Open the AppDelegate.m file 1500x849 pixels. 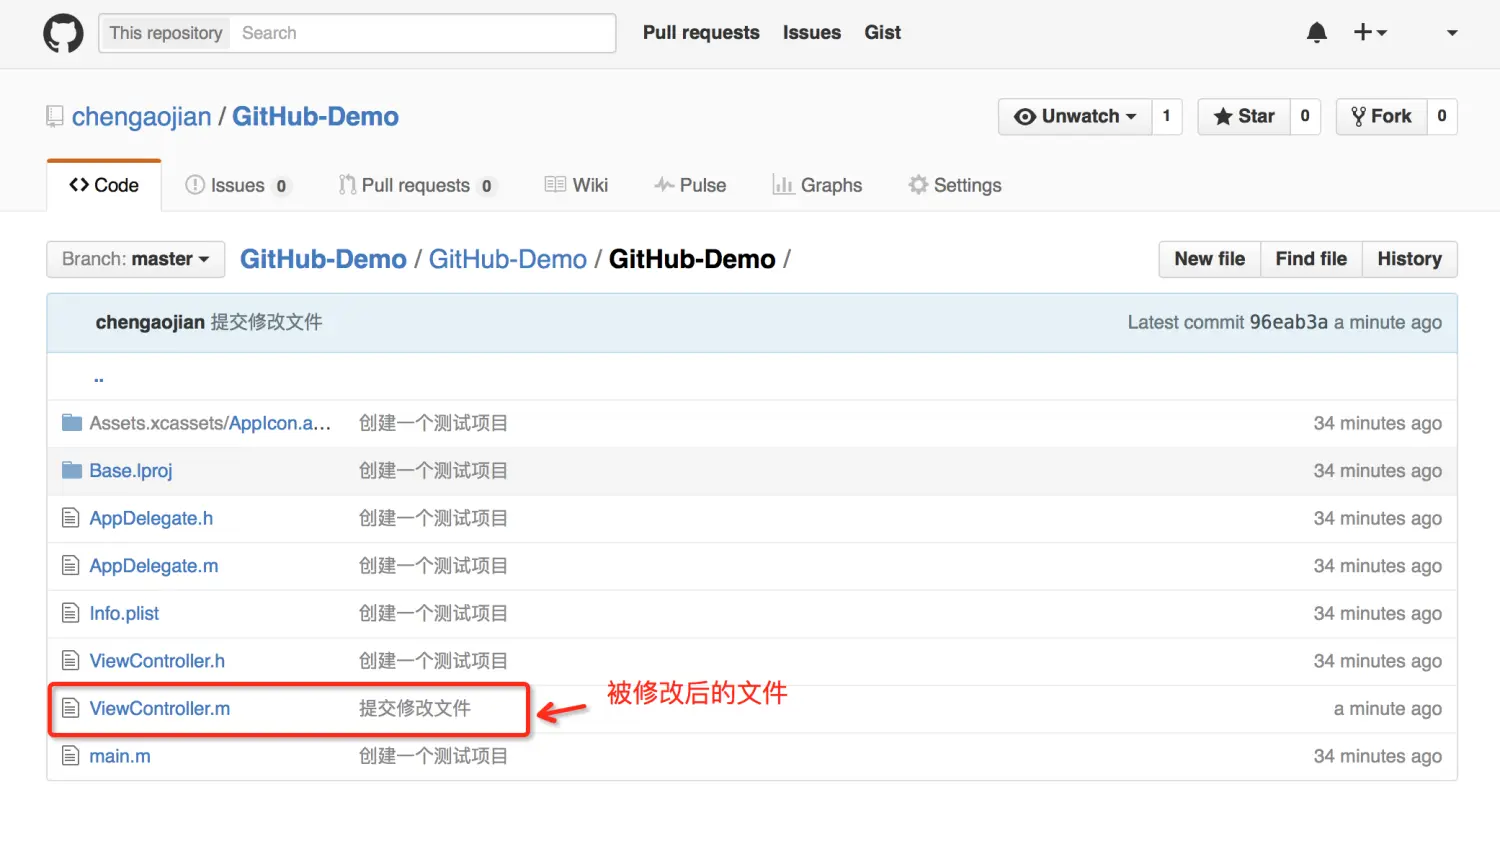154,566
